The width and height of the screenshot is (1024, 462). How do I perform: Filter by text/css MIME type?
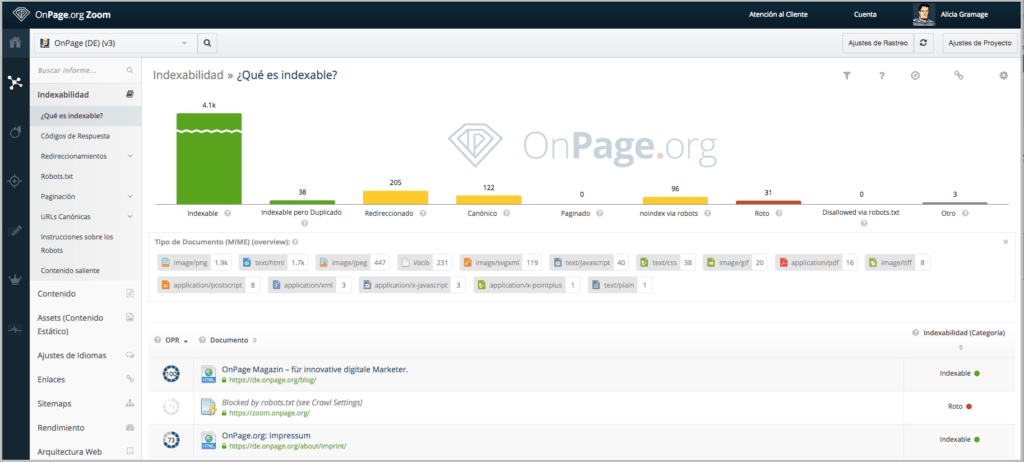tap(666, 263)
